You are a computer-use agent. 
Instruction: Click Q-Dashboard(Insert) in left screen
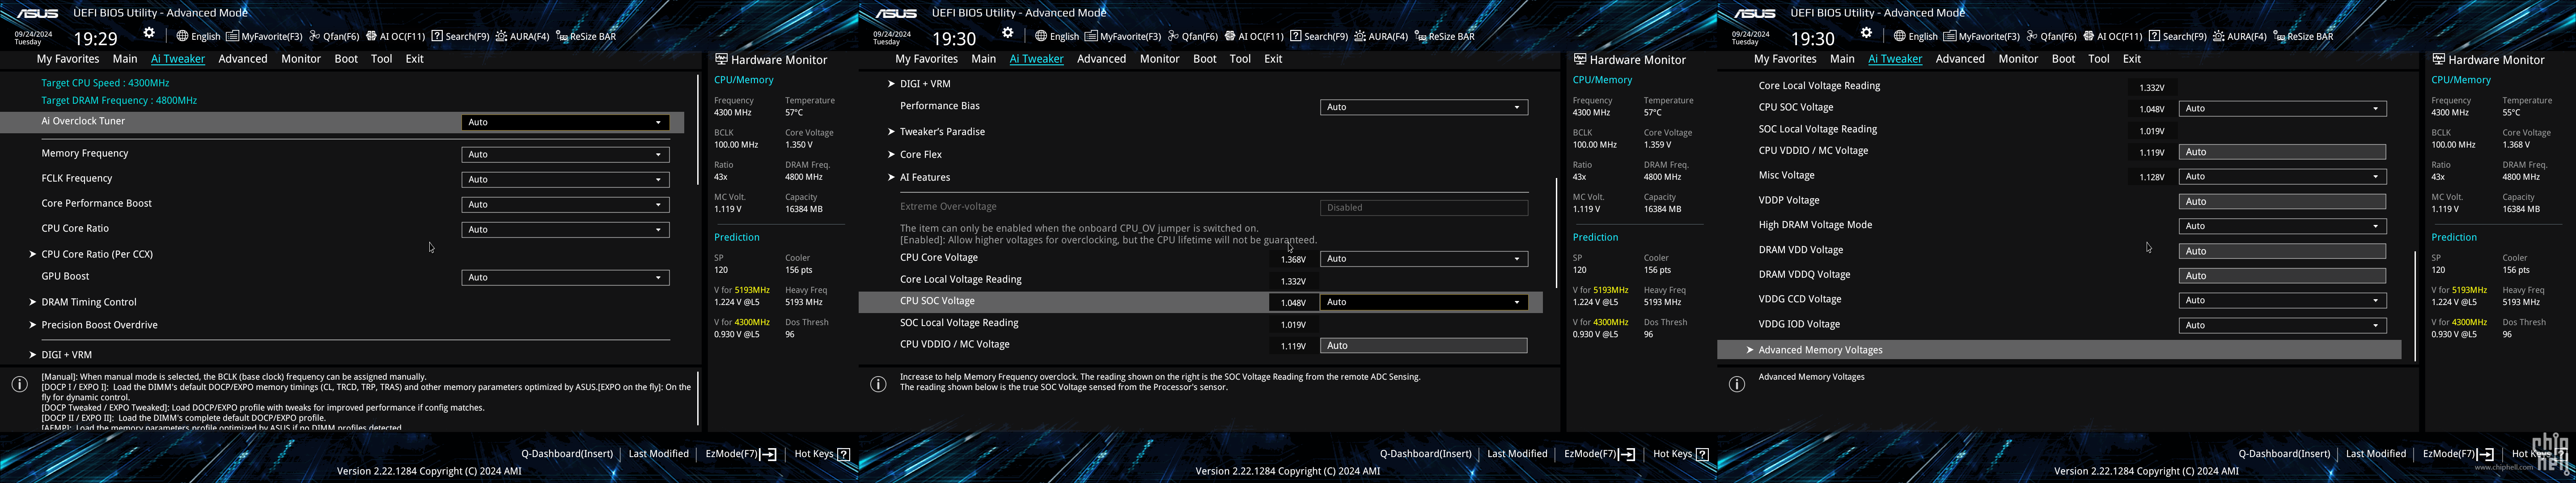click(x=567, y=454)
